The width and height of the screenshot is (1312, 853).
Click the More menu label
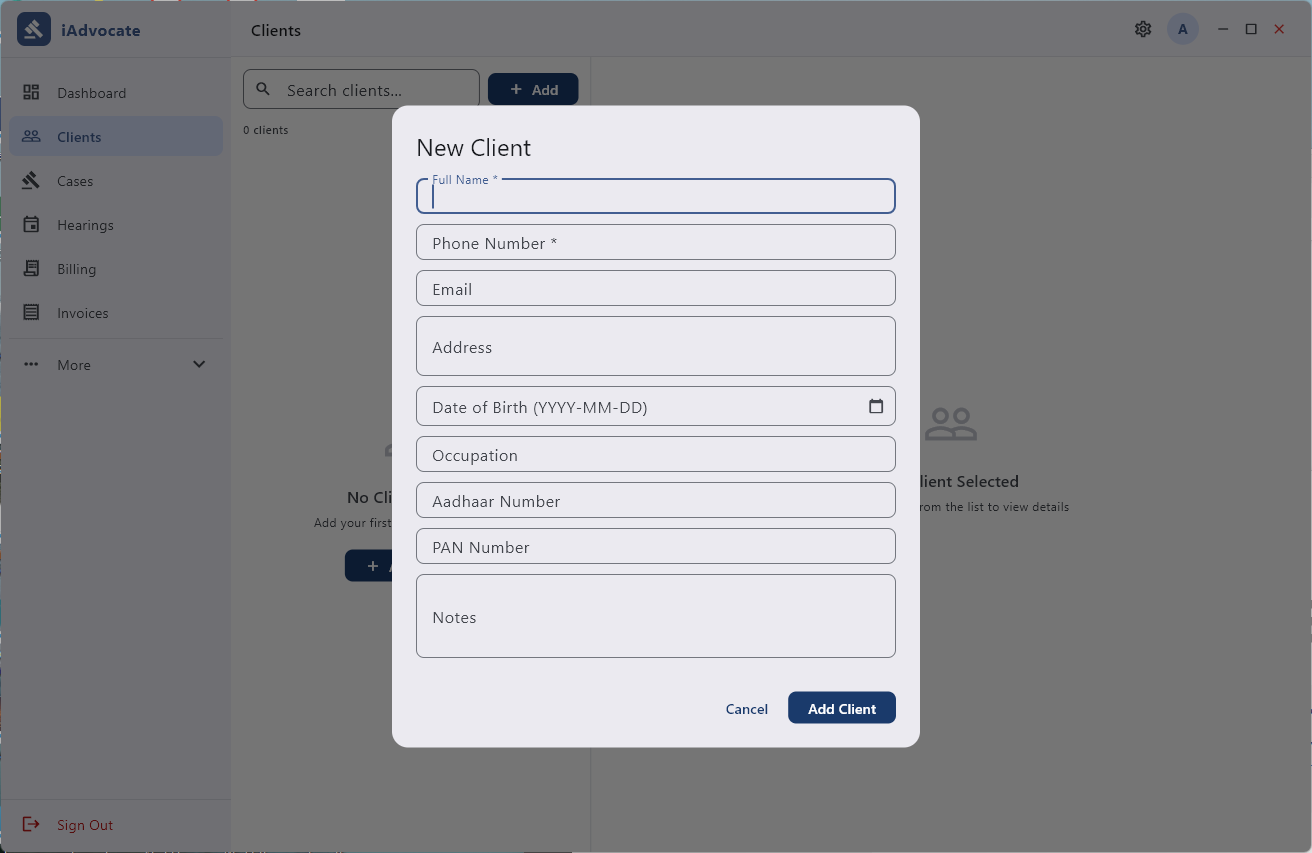click(x=74, y=365)
